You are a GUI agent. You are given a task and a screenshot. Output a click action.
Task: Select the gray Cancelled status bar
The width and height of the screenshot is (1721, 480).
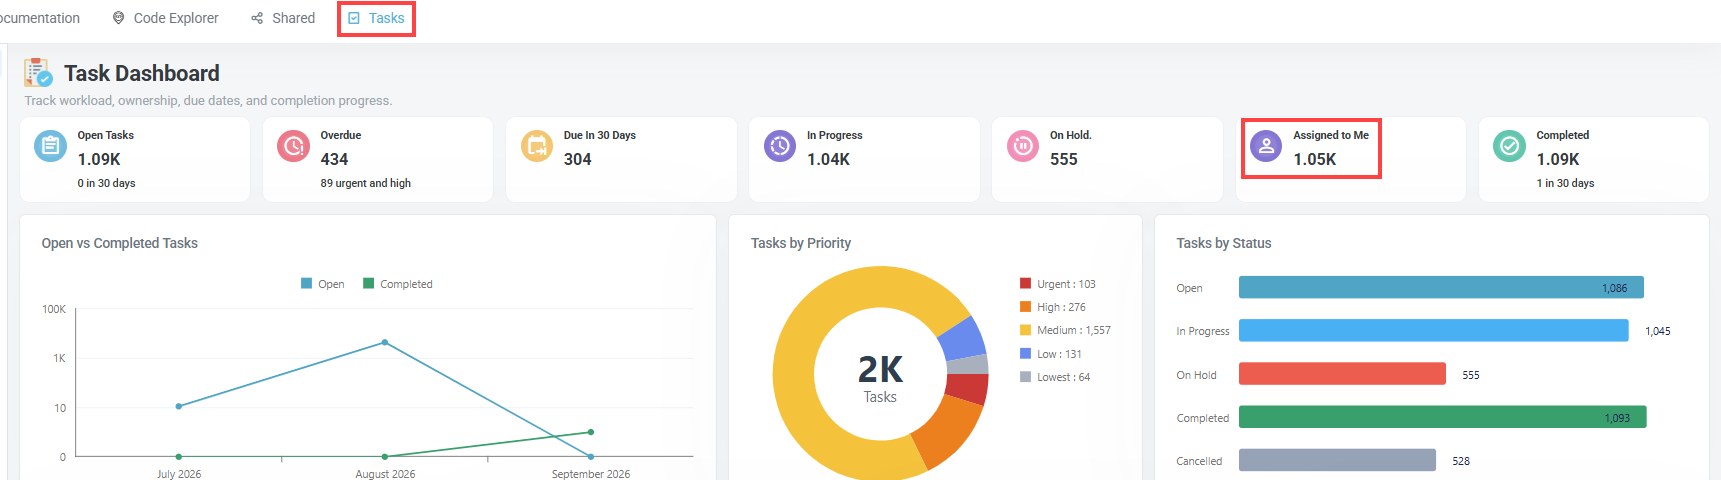pos(1337,460)
